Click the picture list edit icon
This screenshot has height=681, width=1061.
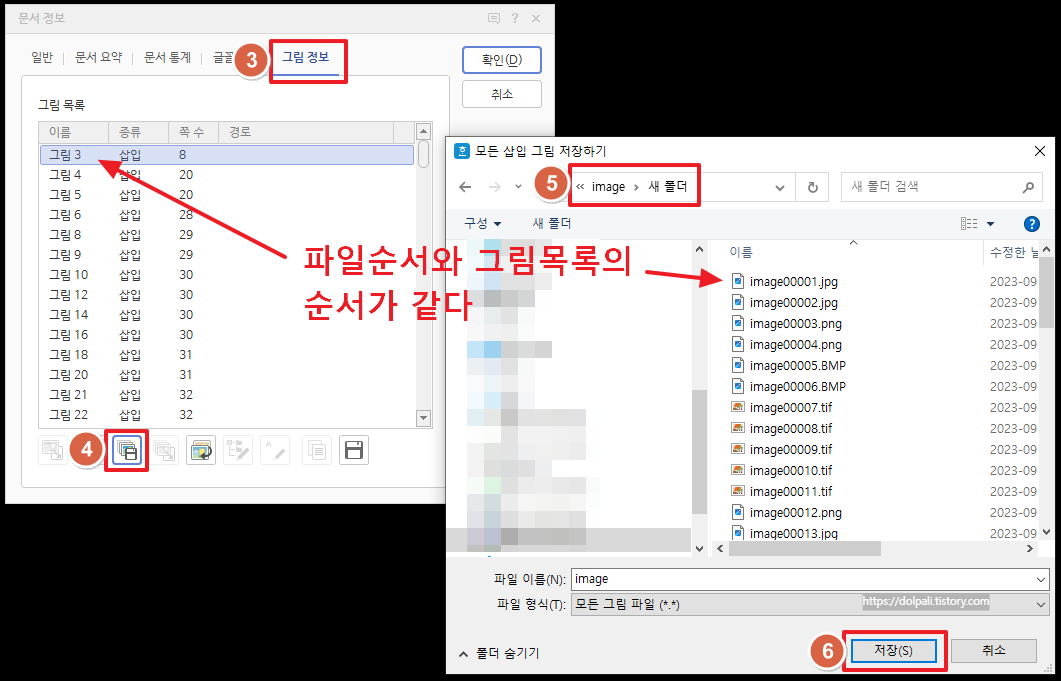coord(238,450)
